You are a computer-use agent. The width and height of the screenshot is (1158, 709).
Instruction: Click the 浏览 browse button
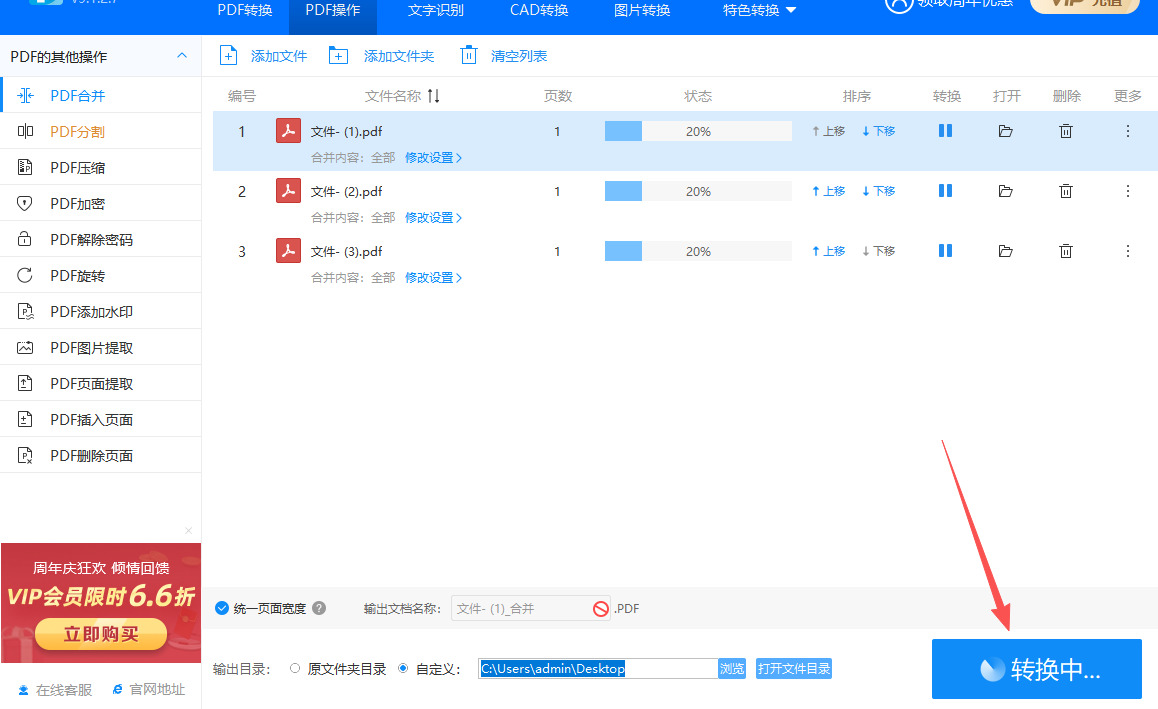(x=732, y=668)
